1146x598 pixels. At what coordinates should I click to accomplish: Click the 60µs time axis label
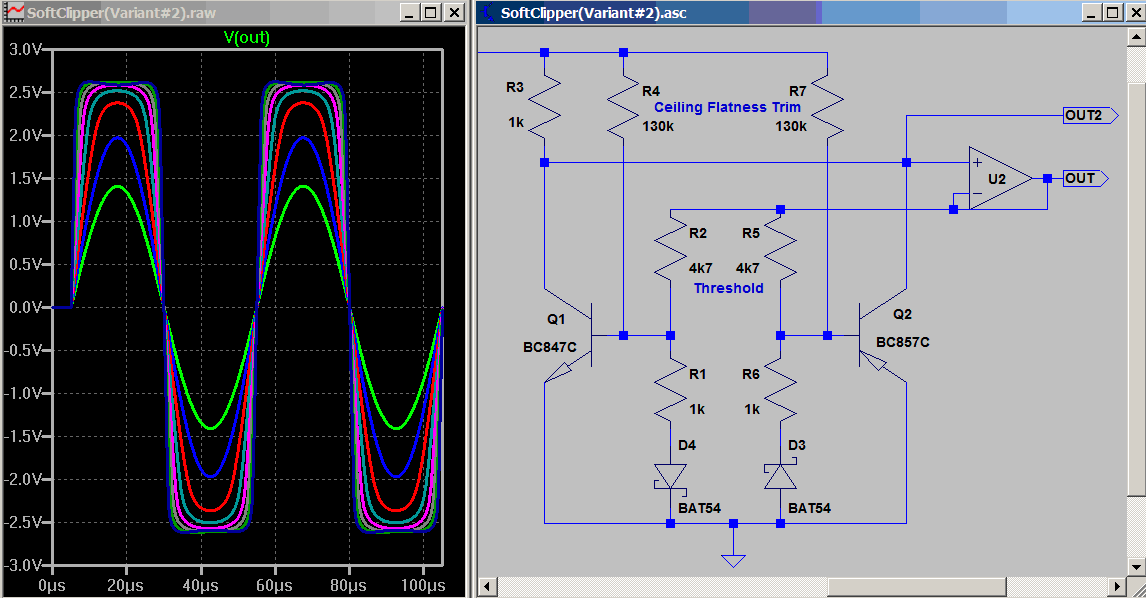(274, 586)
